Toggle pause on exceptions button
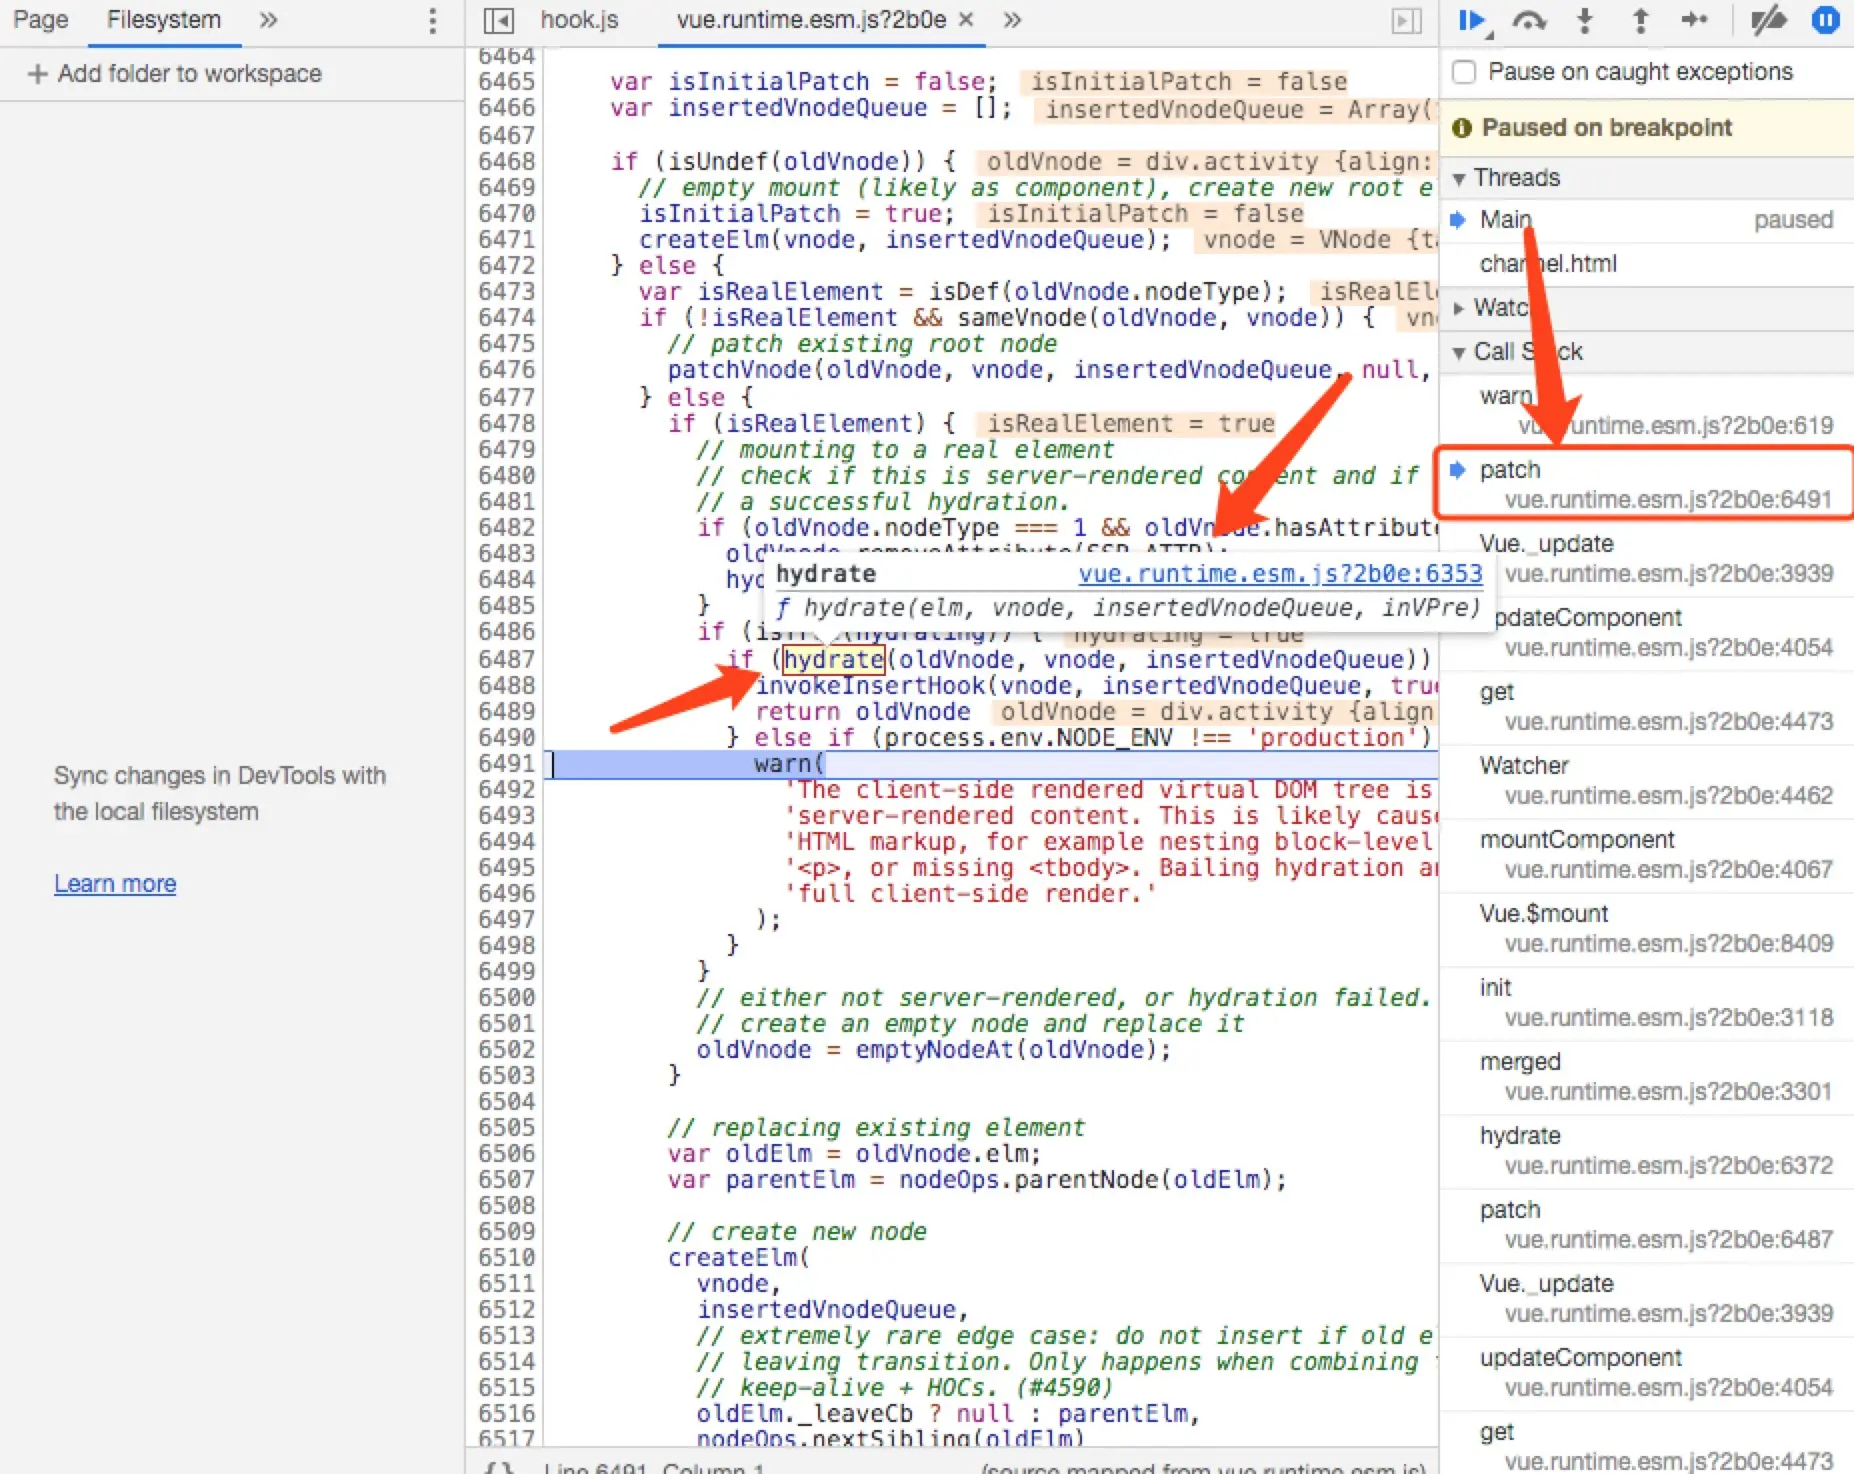The width and height of the screenshot is (1854, 1474). coord(1826,21)
